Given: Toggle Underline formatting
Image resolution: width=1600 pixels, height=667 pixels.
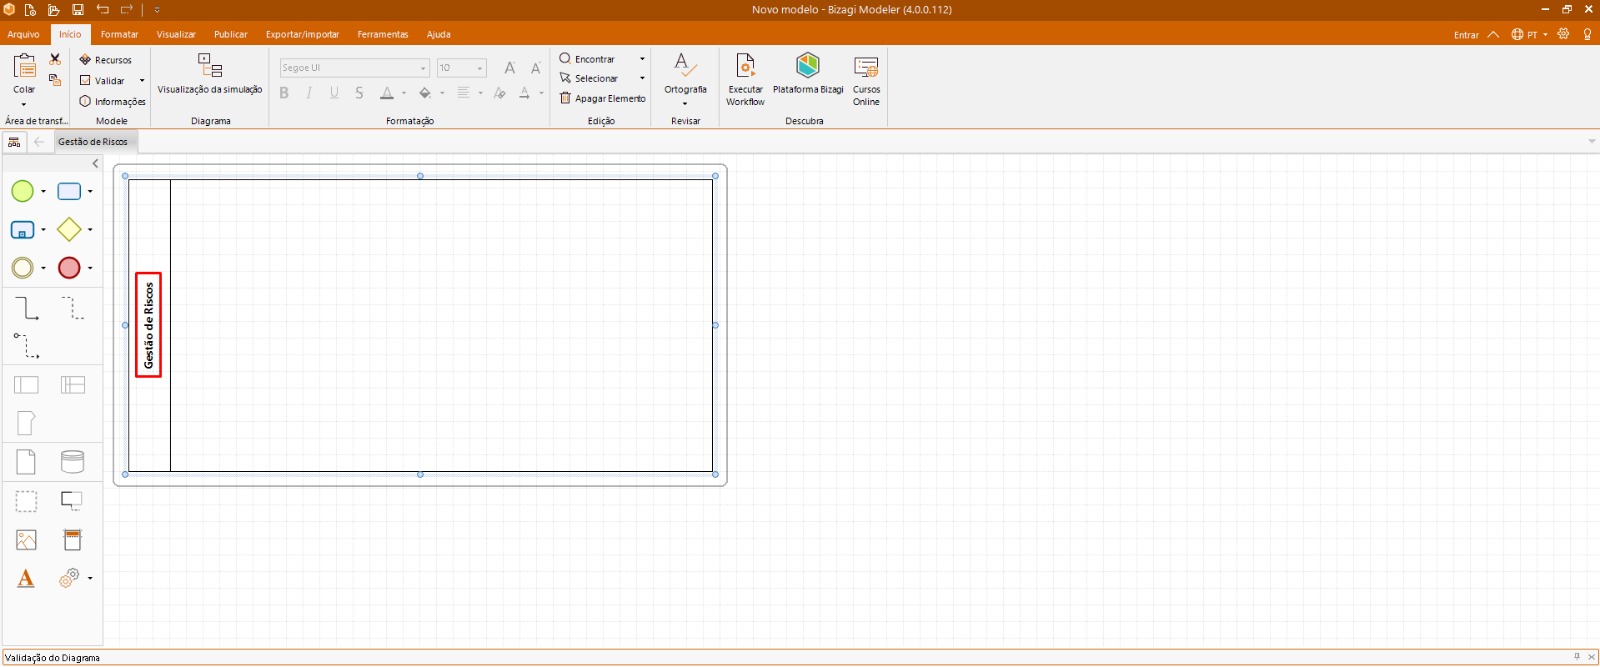Looking at the screenshot, I should [x=334, y=93].
